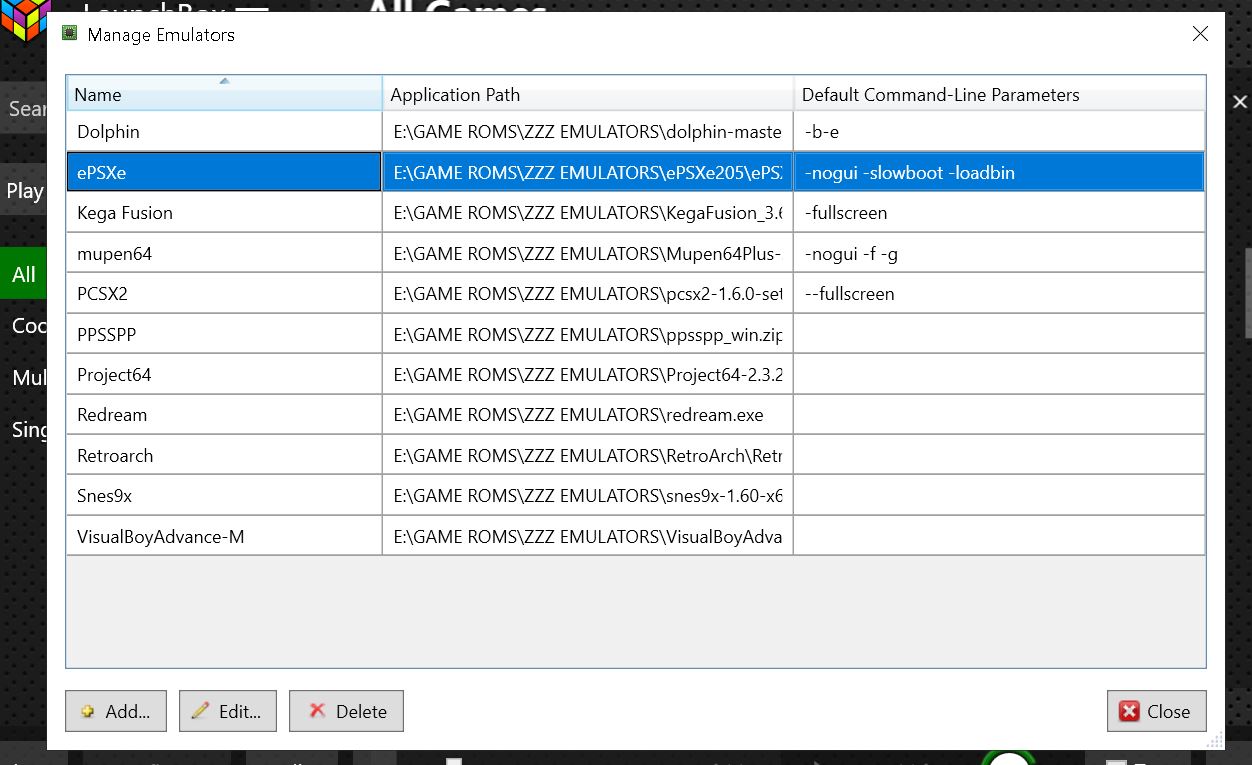Click the "-nogui -f -g" parameters cell
The width and height of the screenshot is (1252, 765).
pyautogui.click(x=999, y=254)
